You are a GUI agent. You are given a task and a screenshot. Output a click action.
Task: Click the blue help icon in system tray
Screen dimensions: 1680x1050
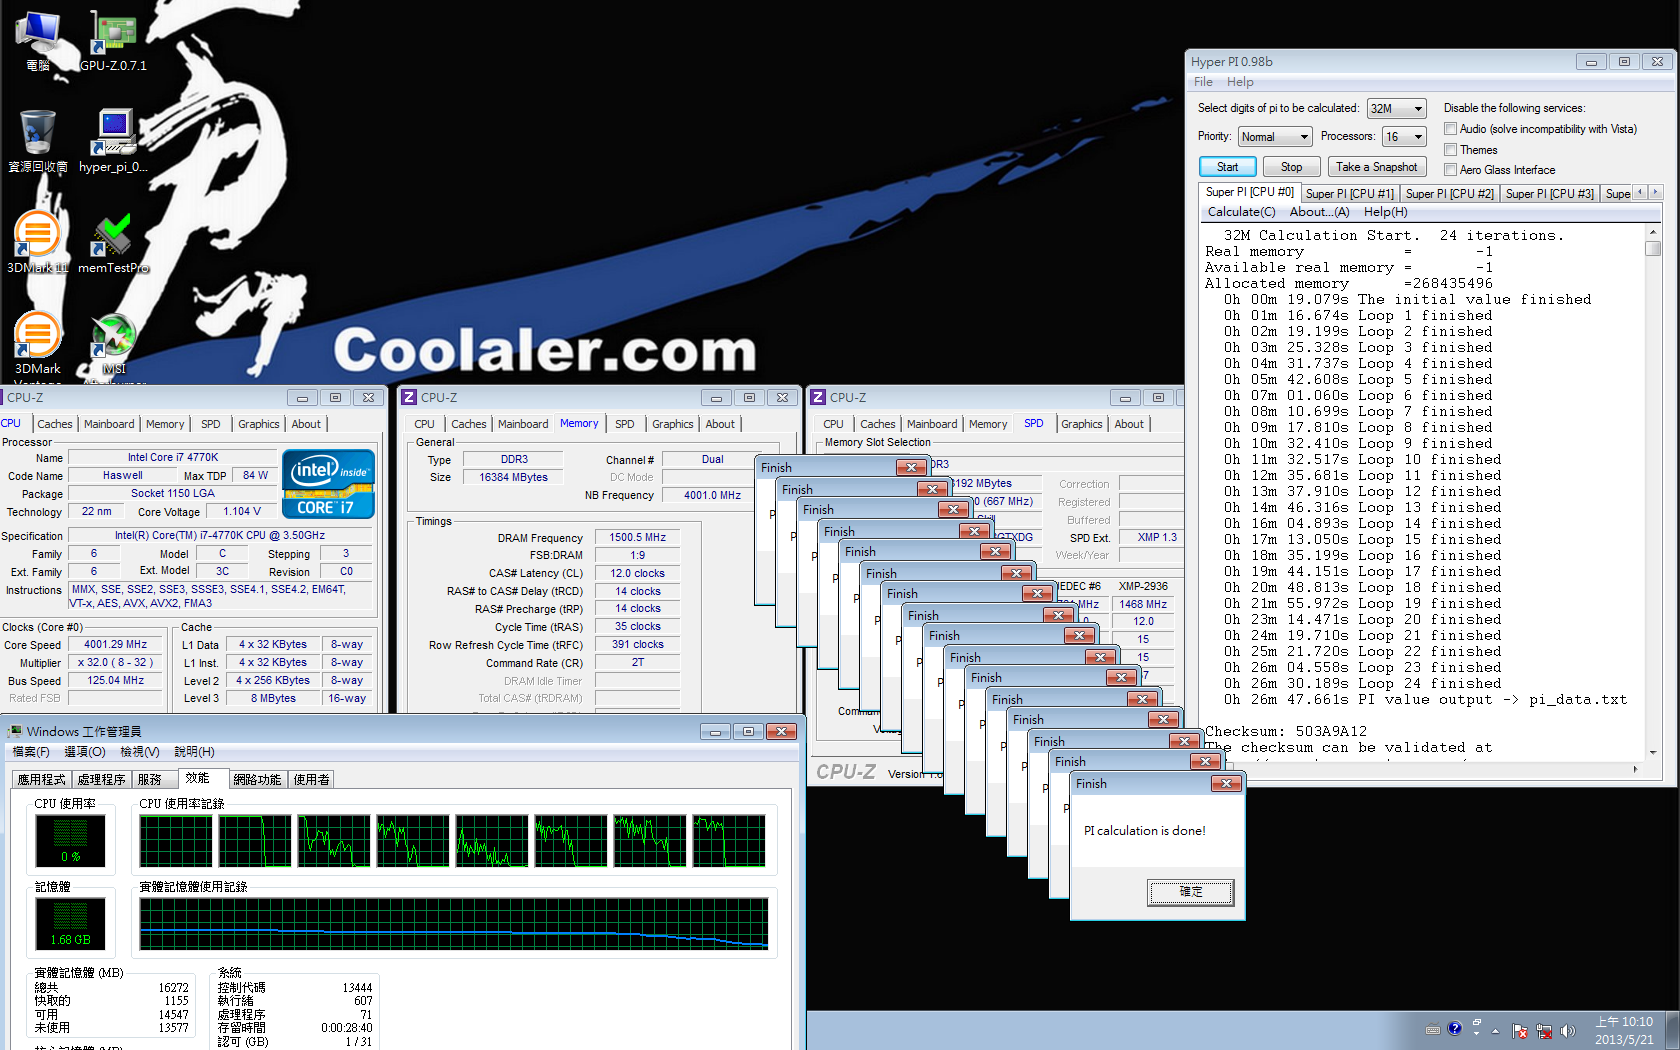[1454, 1028]
